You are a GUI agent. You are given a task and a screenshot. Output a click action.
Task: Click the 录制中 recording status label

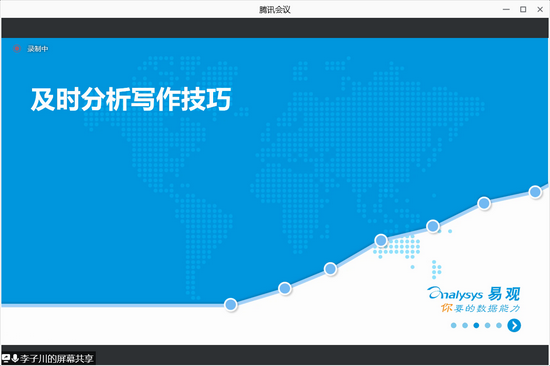point(38,49)
